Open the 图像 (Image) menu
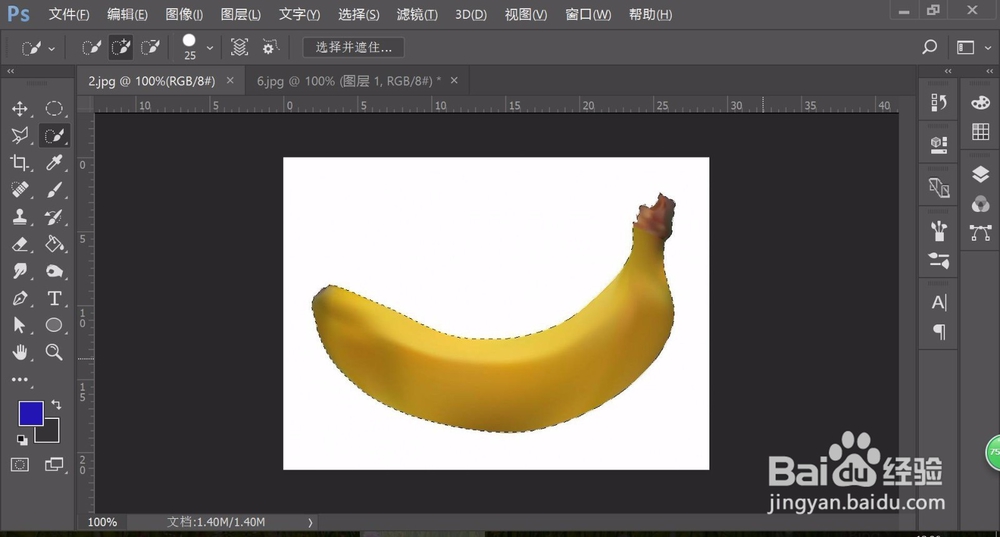 tap(184, 14)
